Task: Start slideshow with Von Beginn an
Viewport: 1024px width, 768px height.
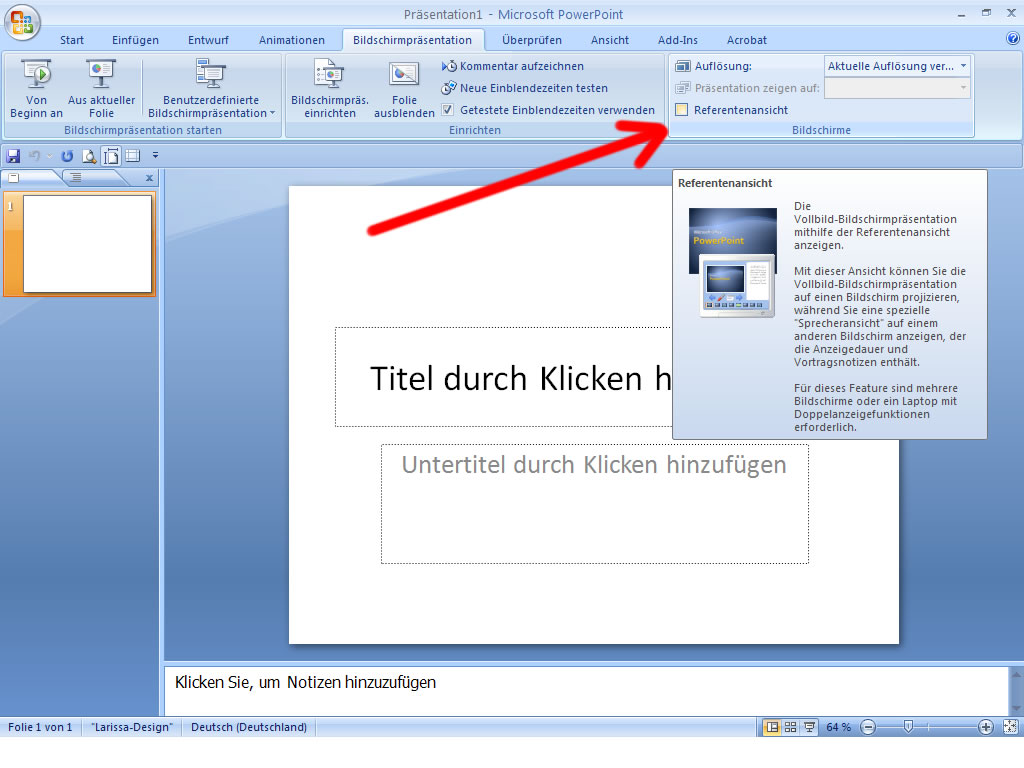Action: coord(37,89)
